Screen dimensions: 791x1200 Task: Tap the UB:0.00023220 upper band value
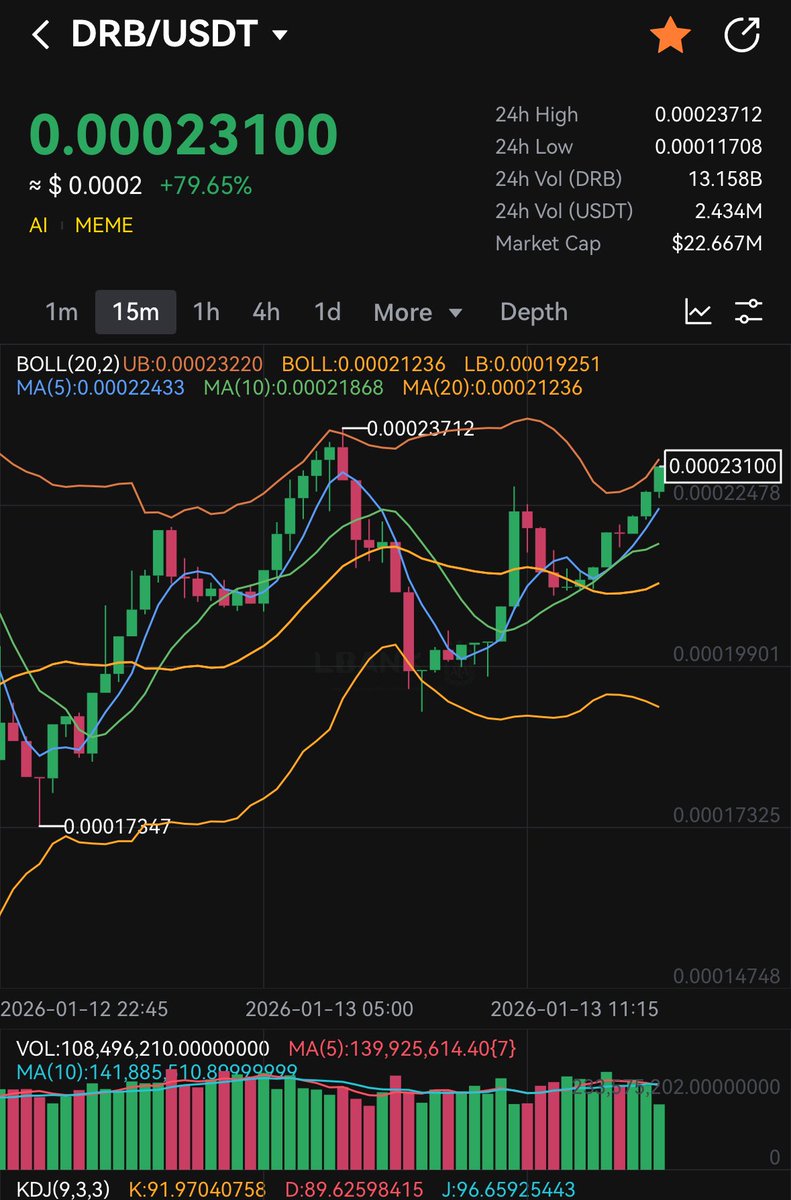pos(191,364)
